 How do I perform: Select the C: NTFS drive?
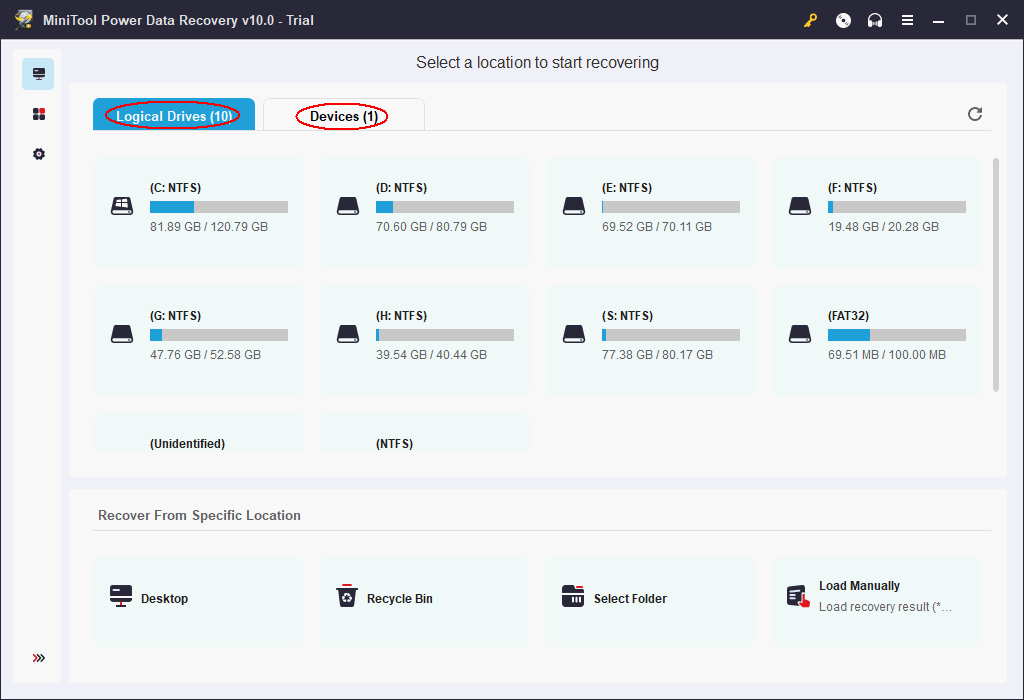tap(199, 212)
